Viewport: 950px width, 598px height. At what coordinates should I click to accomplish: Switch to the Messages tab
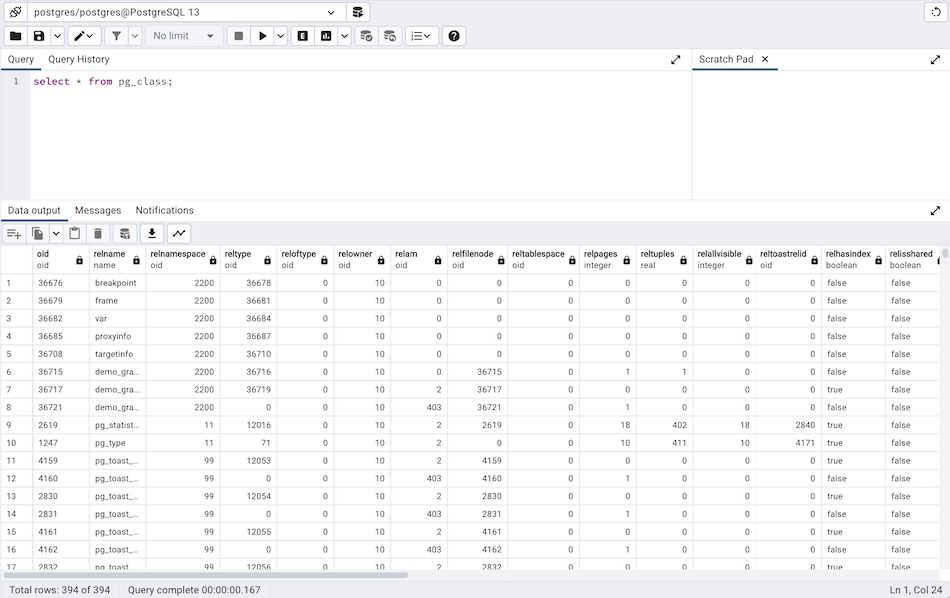pos(96,210)
